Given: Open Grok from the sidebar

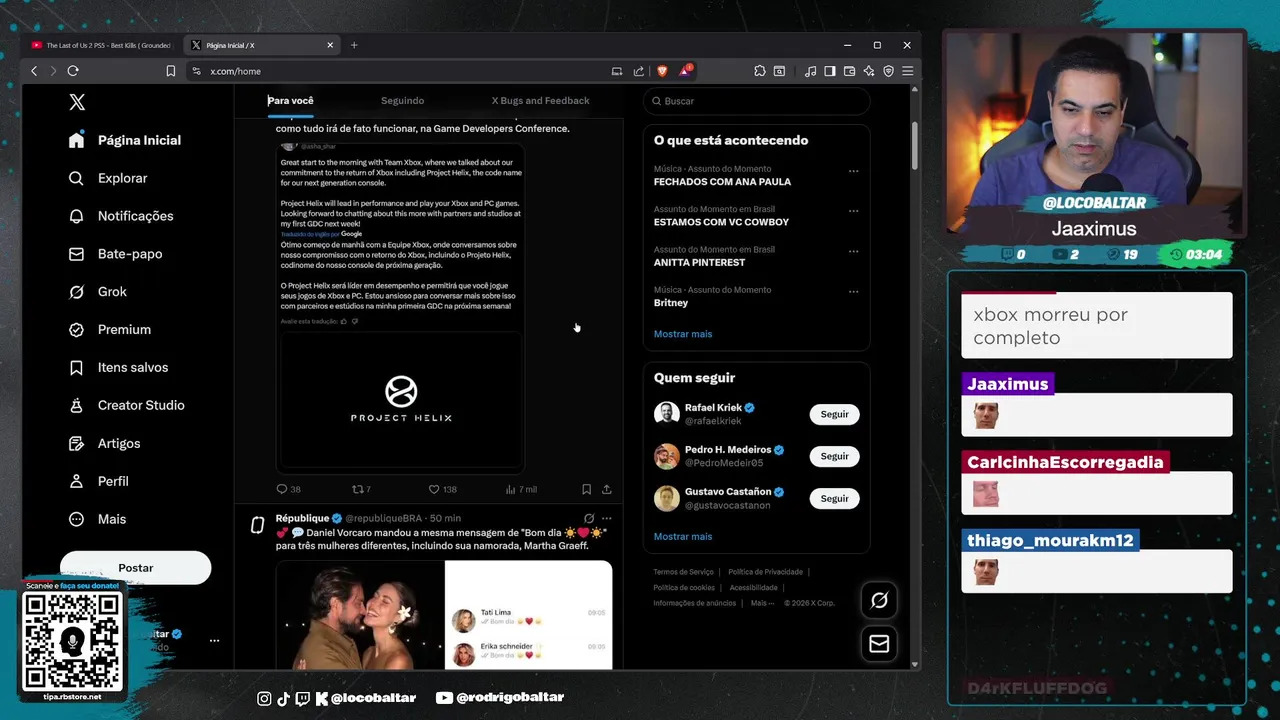Looking at the screenshot, I should click(x=98, y=292).
